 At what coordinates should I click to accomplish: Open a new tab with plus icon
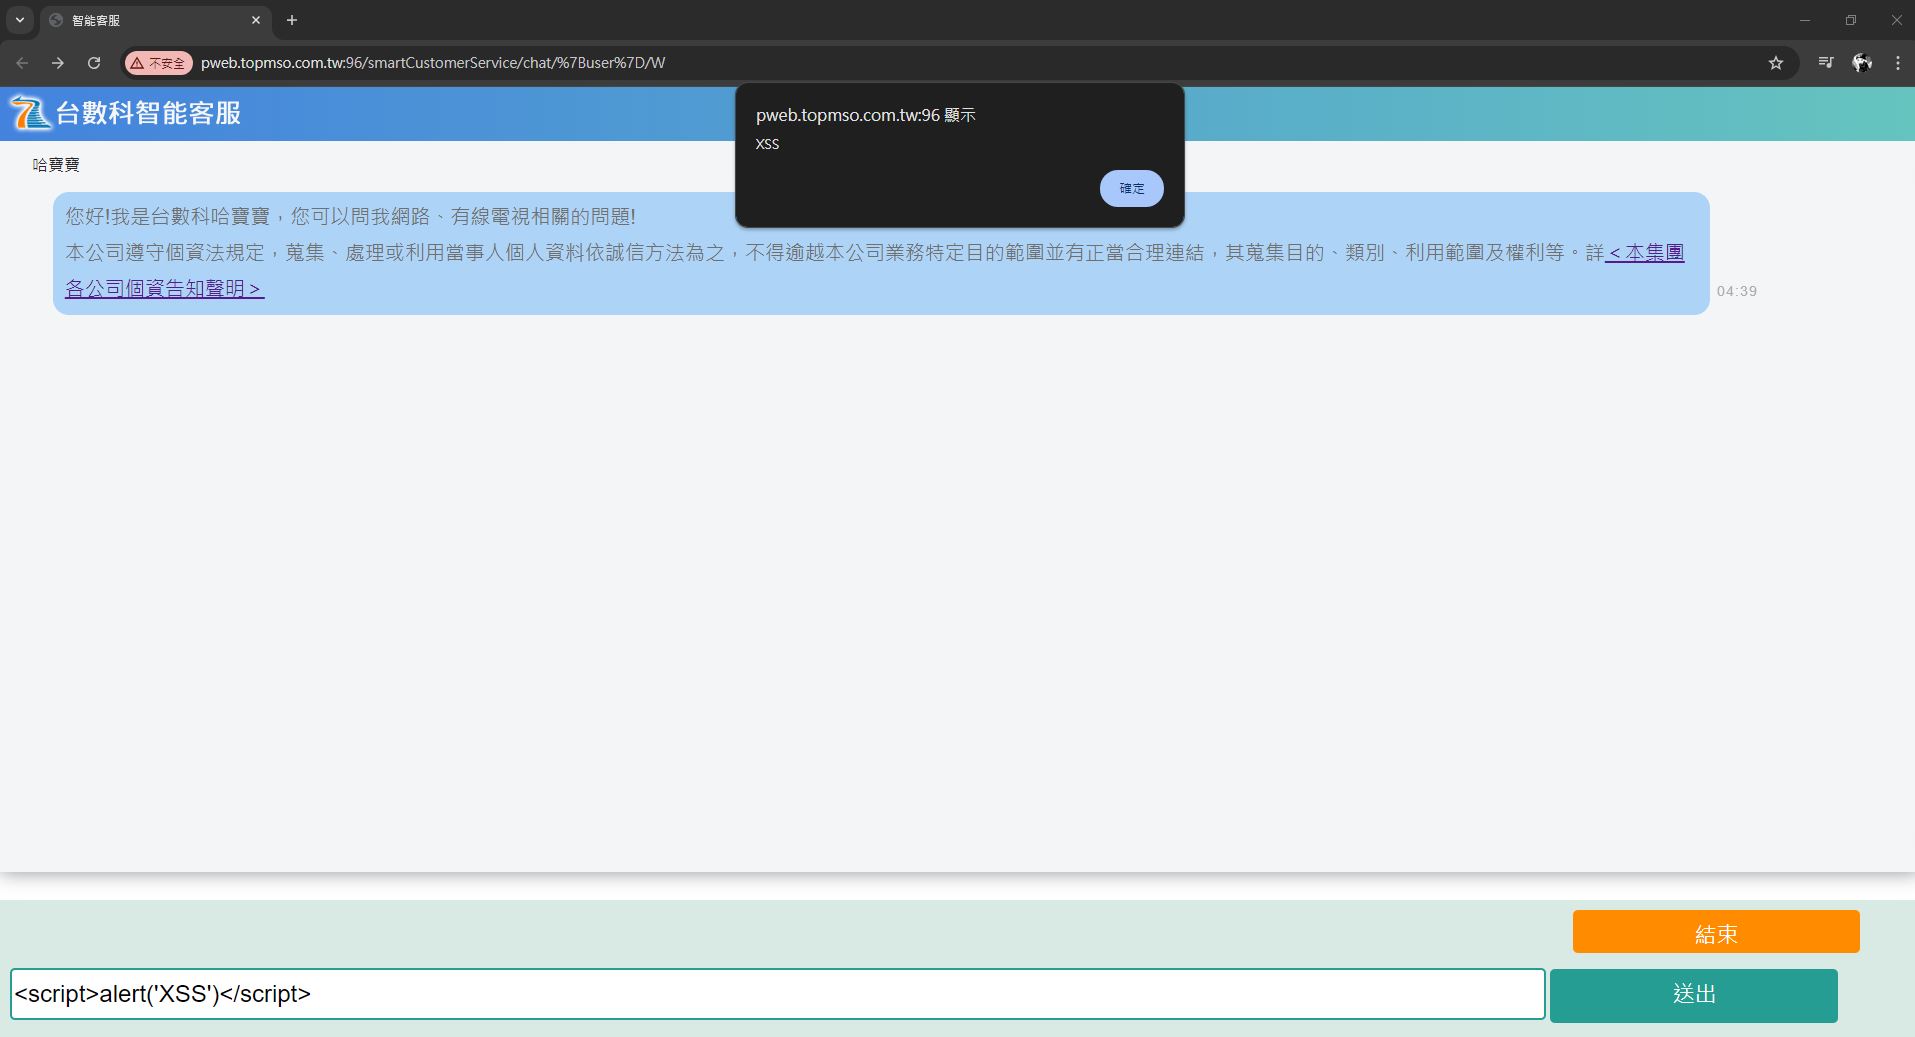292,20
